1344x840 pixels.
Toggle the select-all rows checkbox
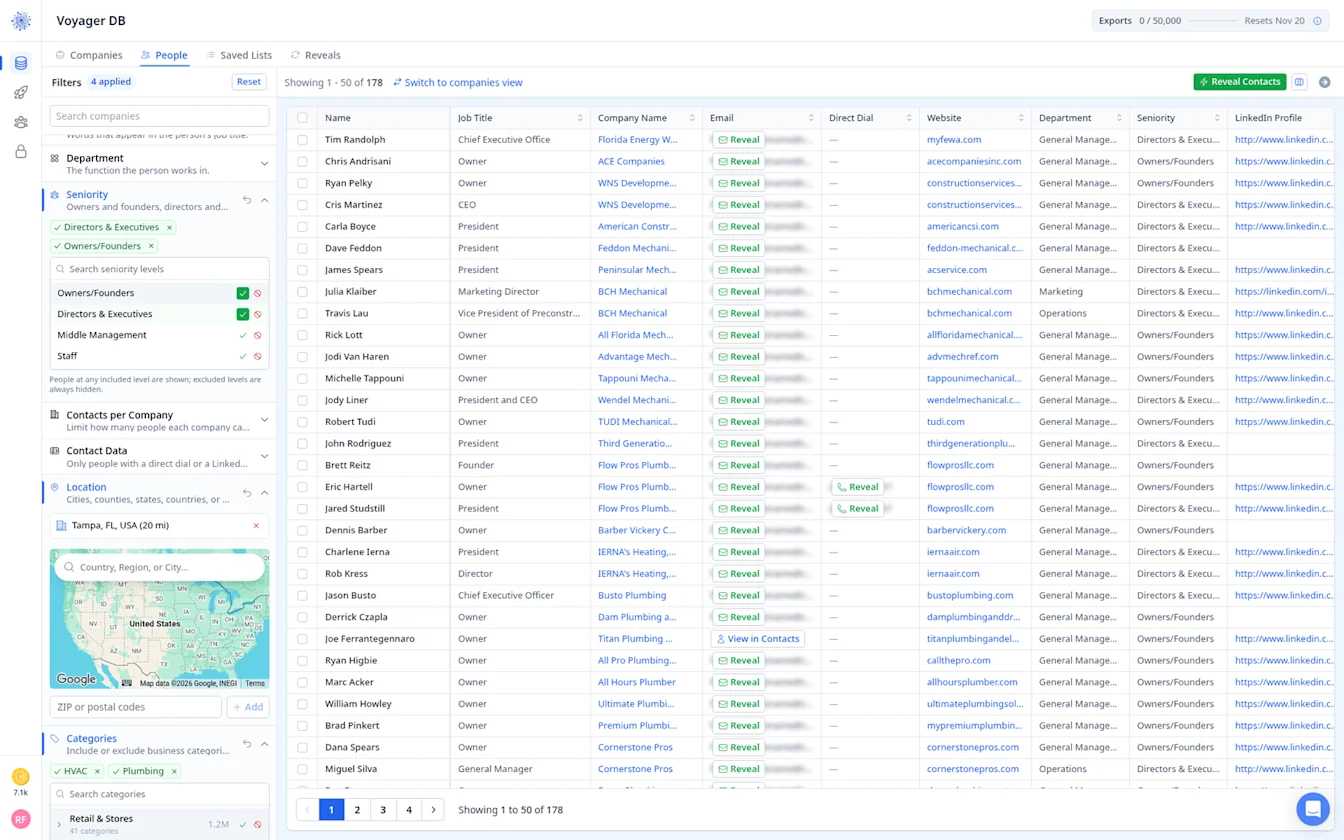point(302,118)
